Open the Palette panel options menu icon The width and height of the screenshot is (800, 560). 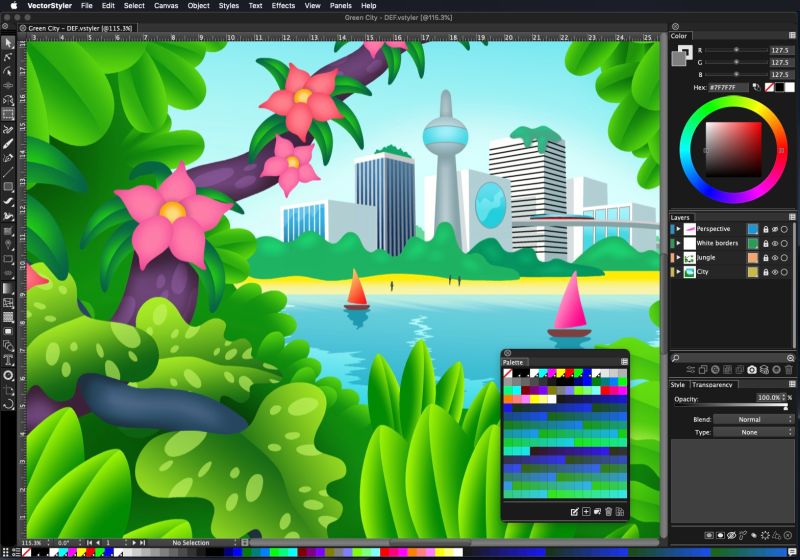(624, 362)
